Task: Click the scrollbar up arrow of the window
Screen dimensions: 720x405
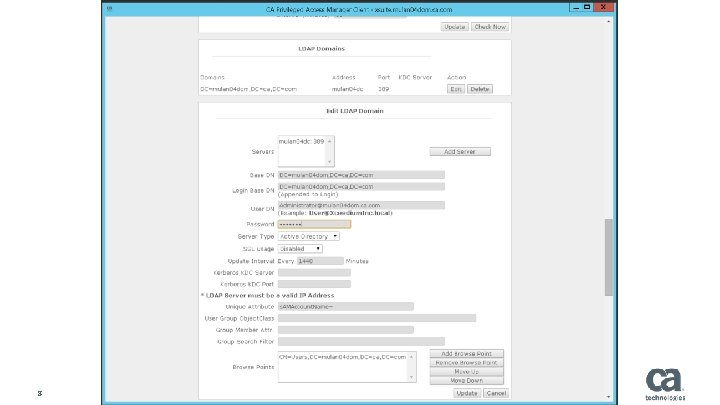Action: (608, 21)
